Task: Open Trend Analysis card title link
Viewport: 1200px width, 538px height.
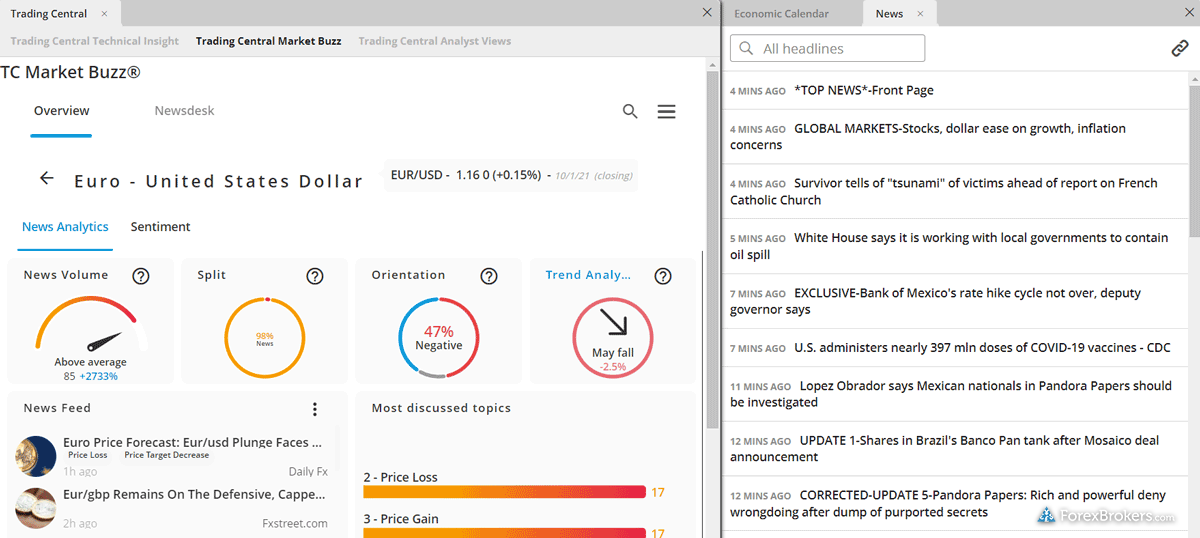Action: [x=588, y=275]
